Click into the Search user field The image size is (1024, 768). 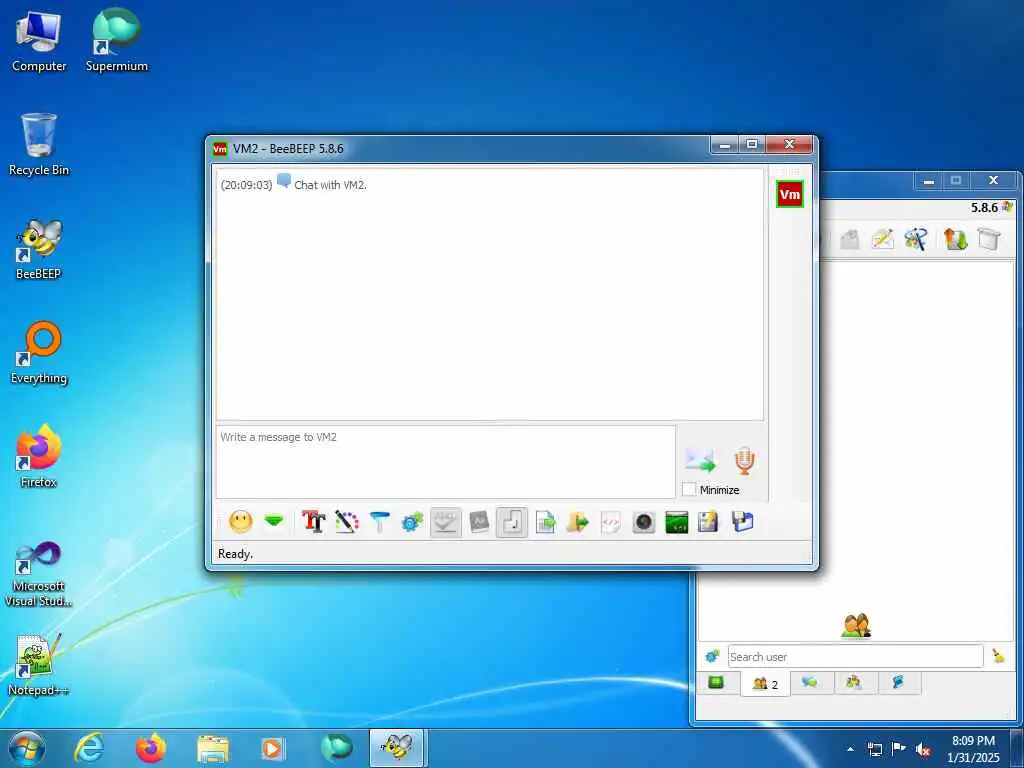click(856, 656)
